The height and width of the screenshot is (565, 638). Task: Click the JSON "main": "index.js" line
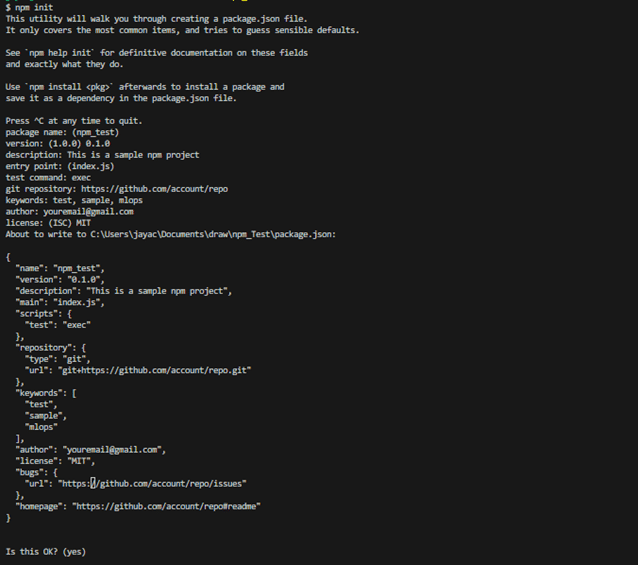(x=60, y=302)
